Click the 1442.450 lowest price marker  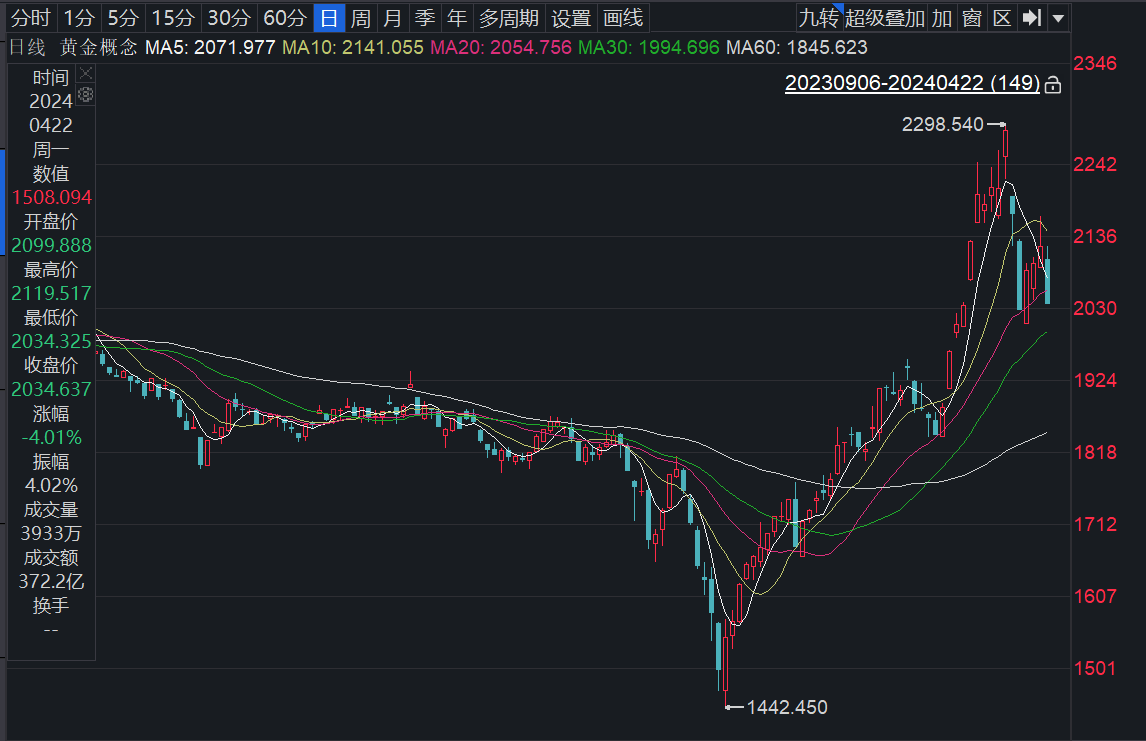[x=787, y=707]
